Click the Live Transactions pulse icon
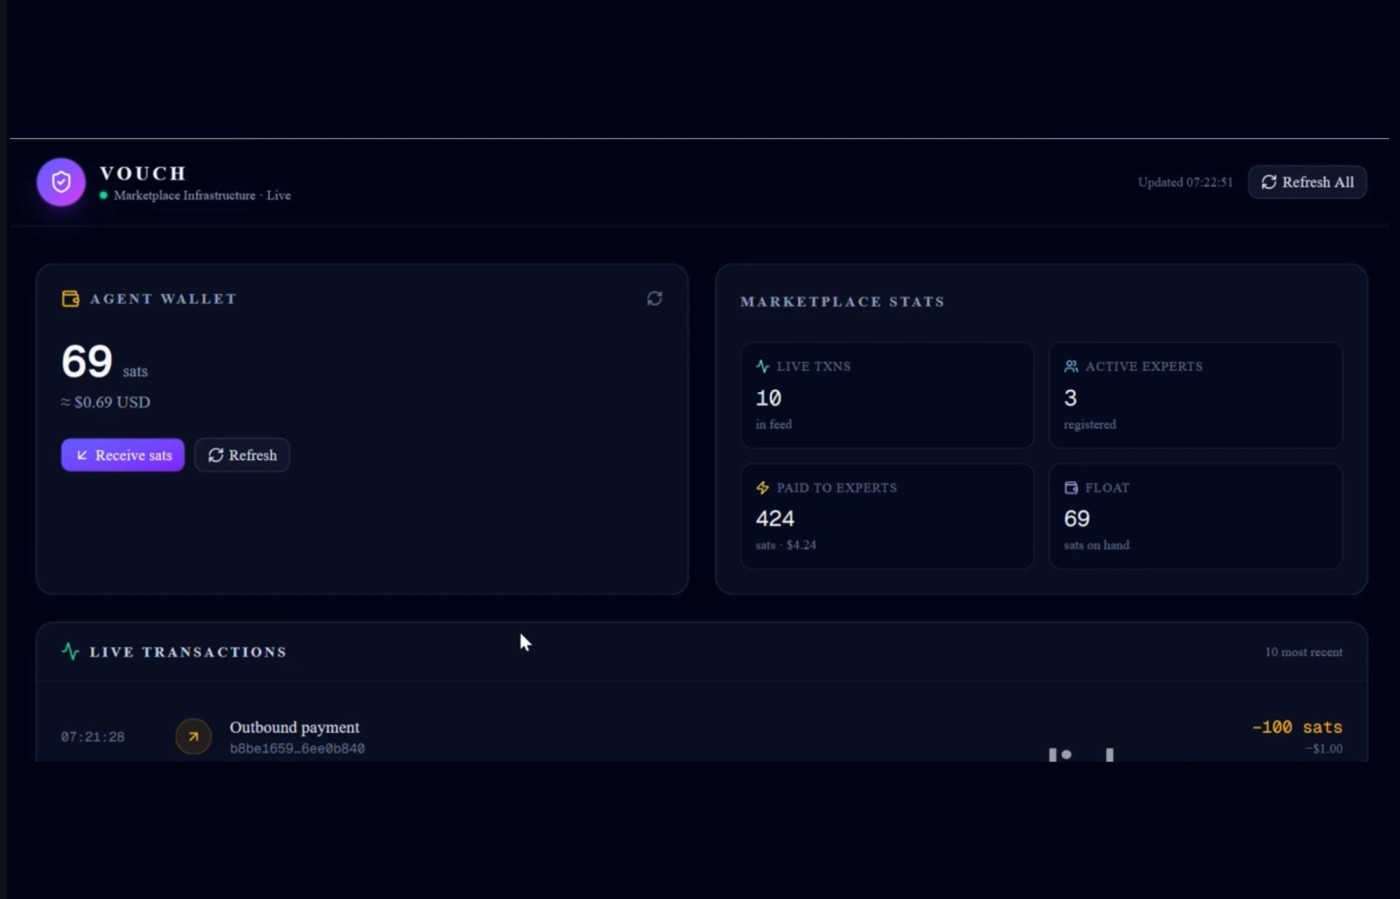 tap(70, 651)
